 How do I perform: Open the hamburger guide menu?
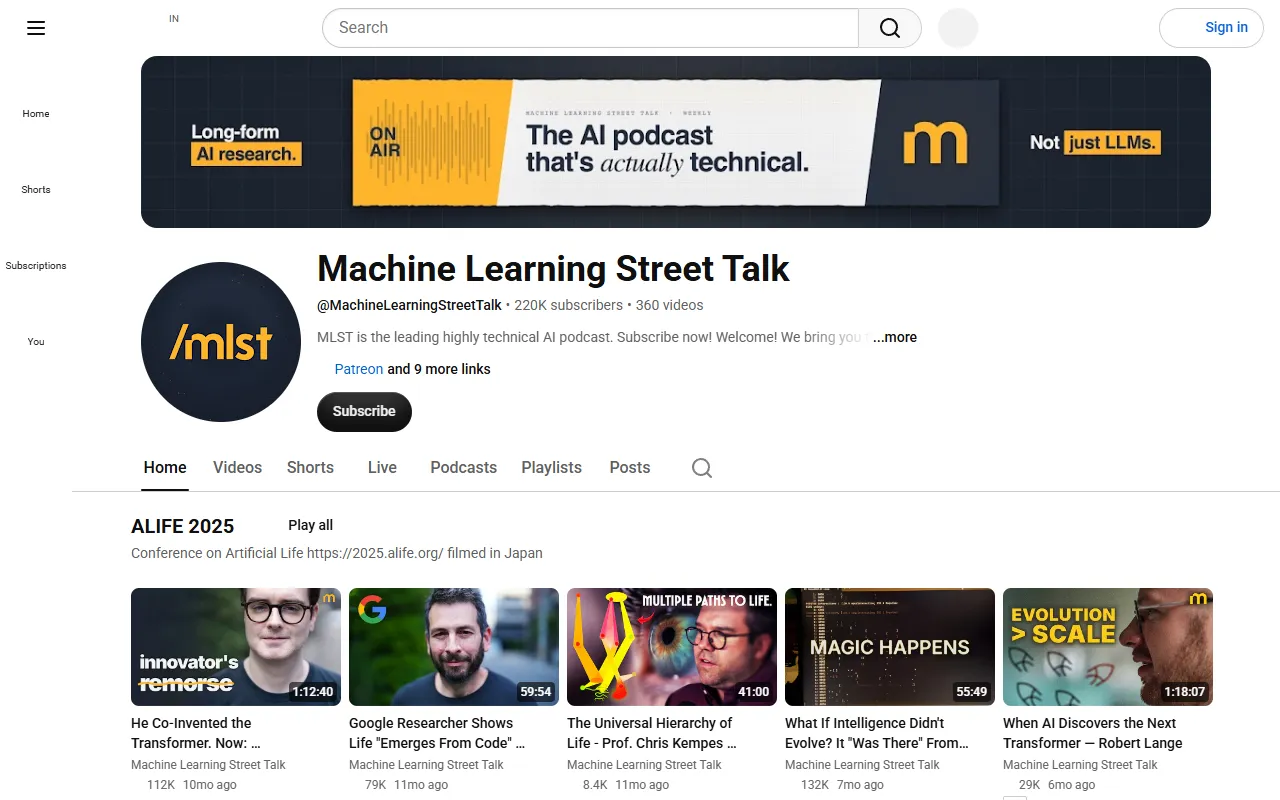[x=36, y=28]
